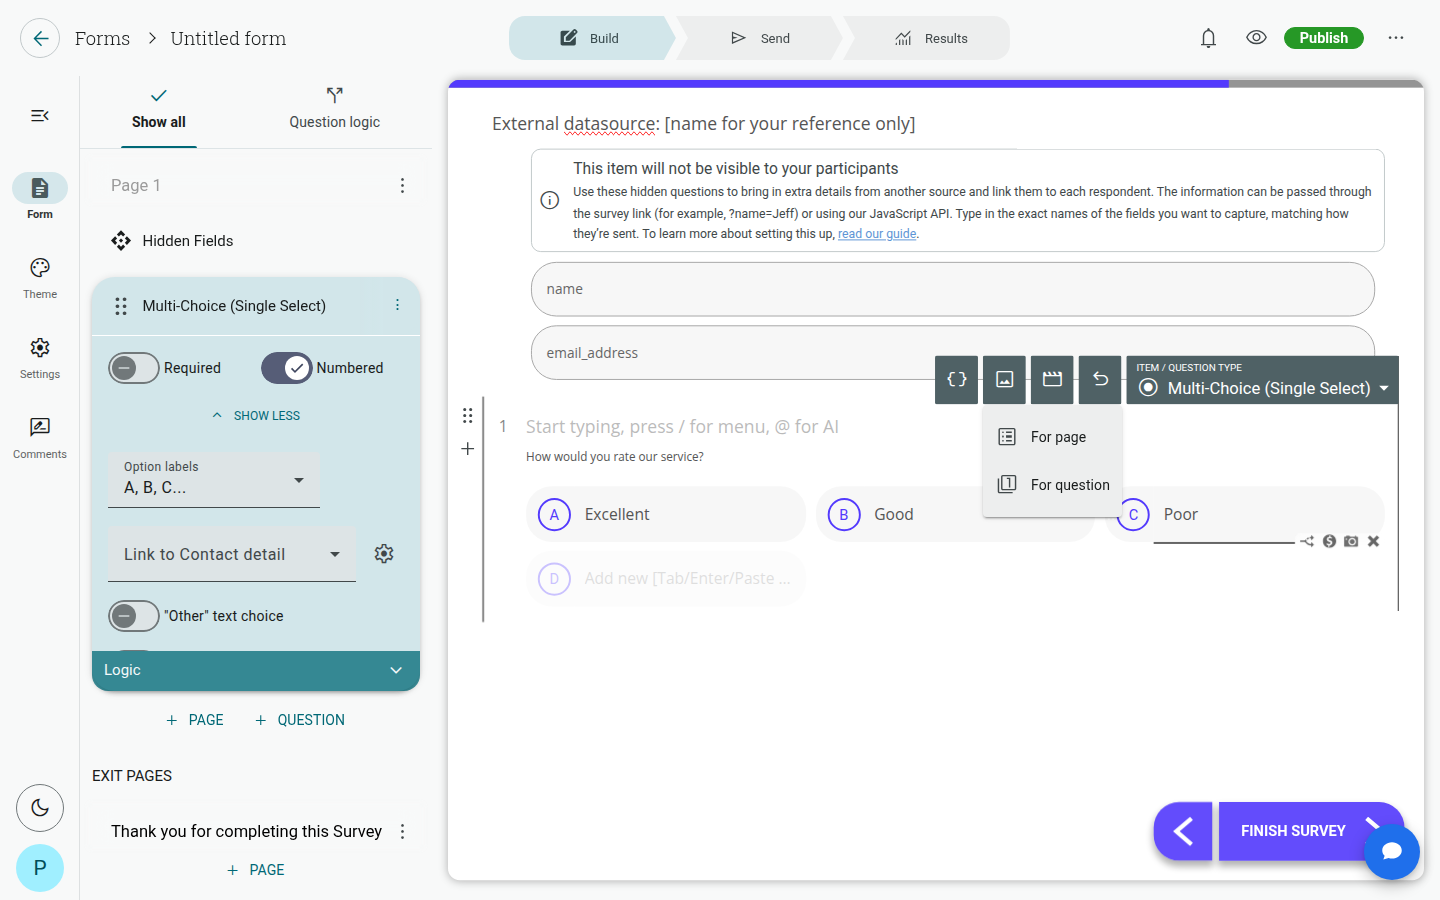The width and height of the screenshot is (1440, 900).
Task: Go to the Send step
Action: click(x=760, y=38)
